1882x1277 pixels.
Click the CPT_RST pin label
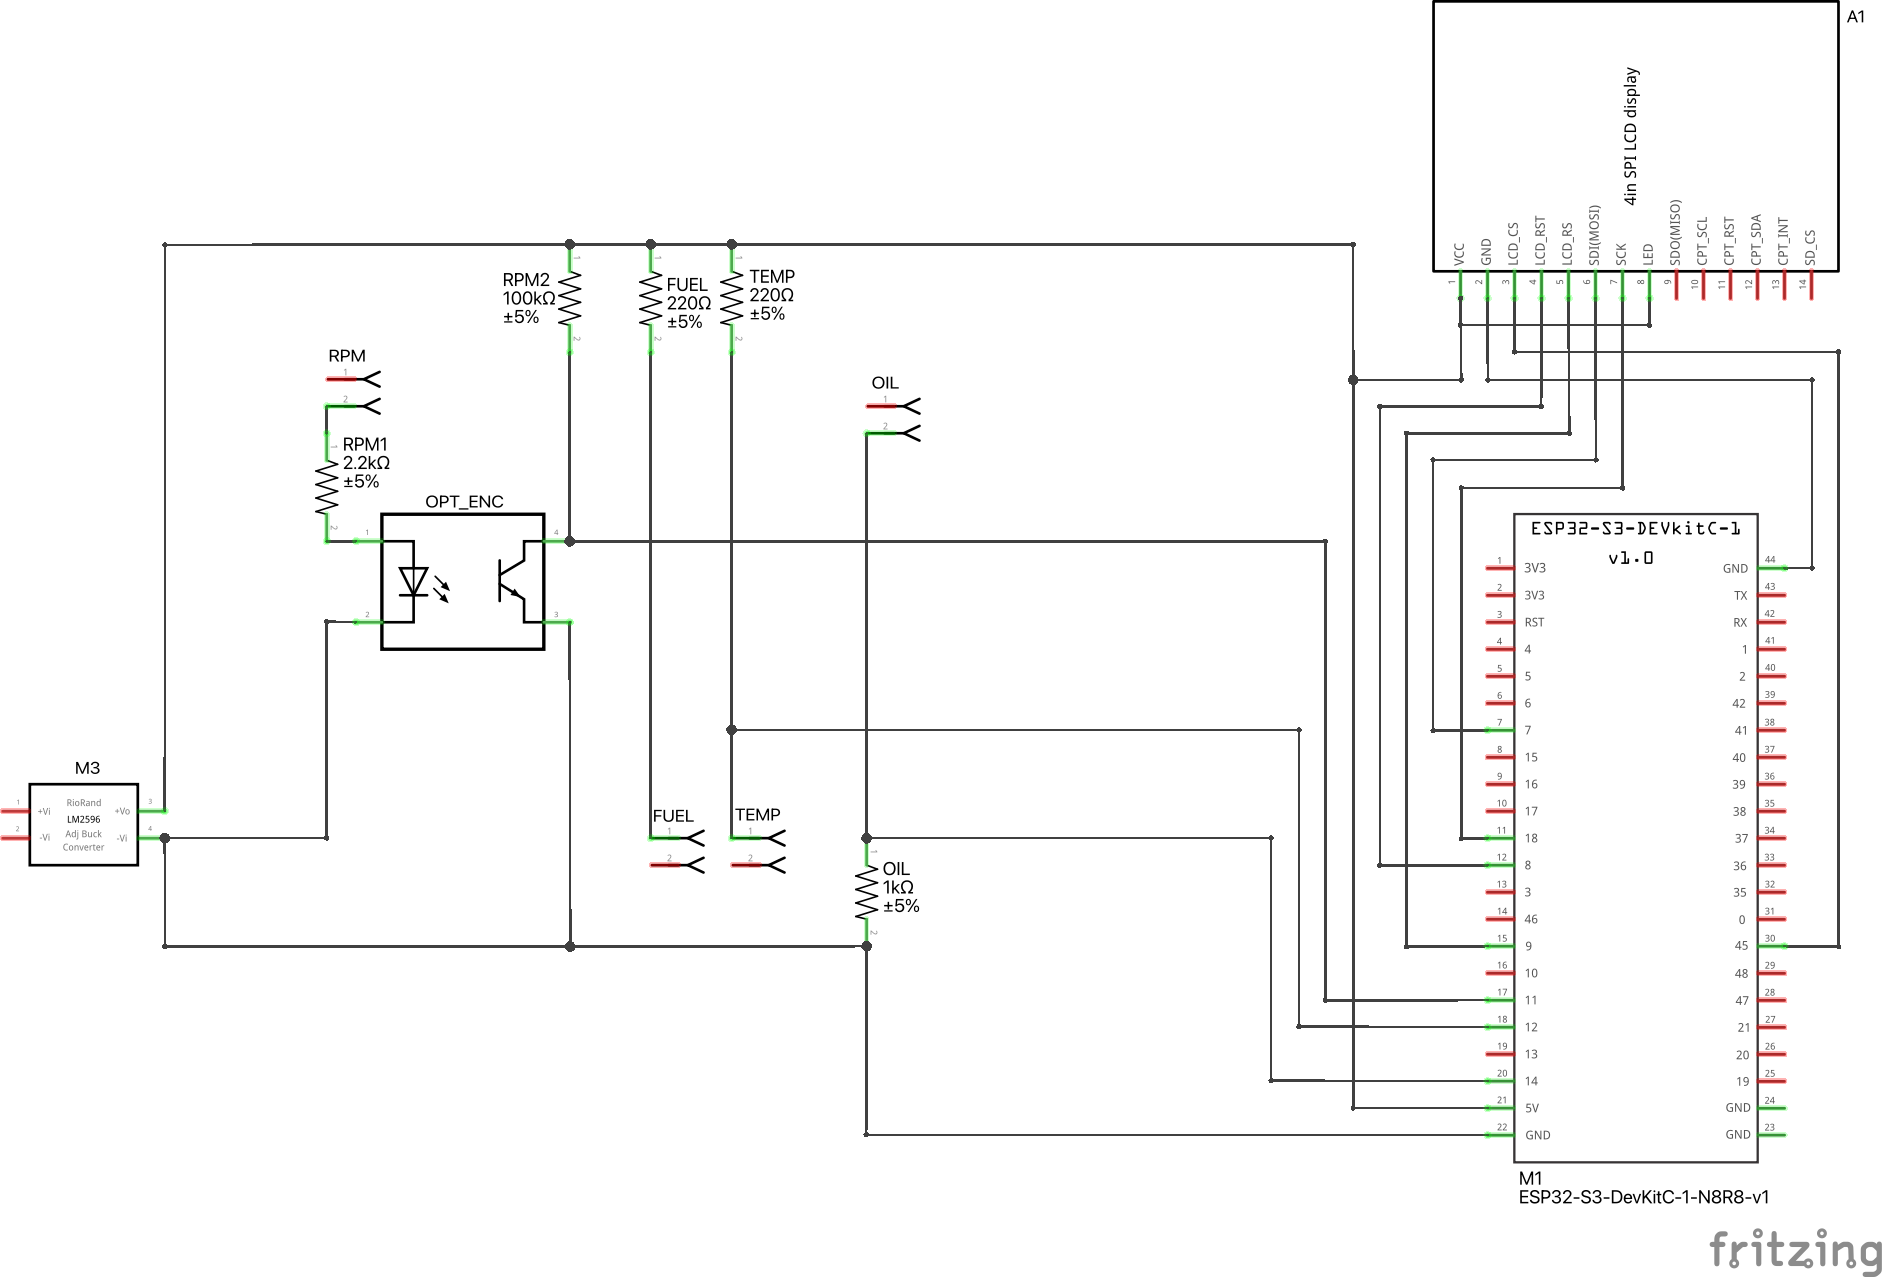point(1729,241)
